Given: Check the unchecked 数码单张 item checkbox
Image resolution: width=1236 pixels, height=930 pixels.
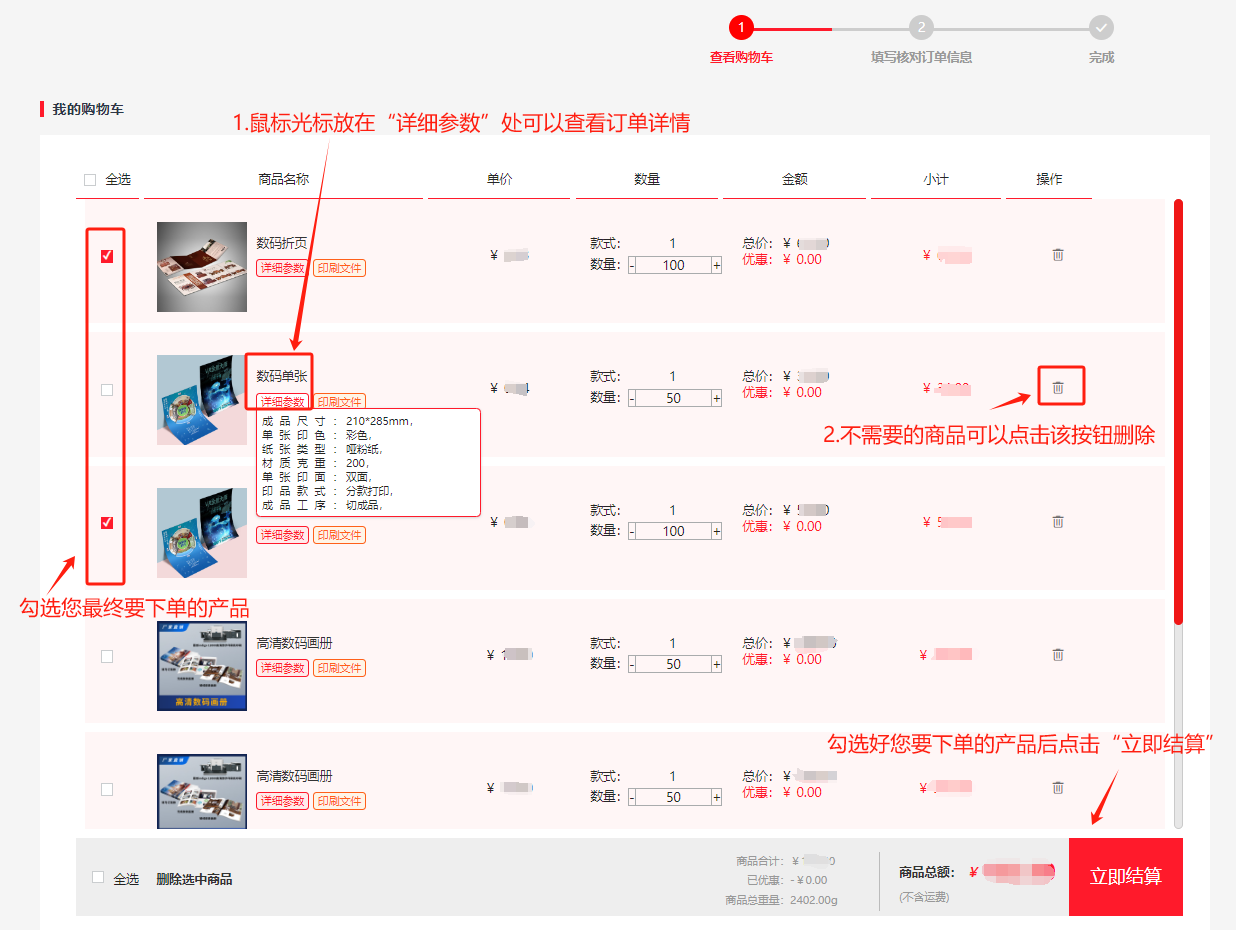Looking at the screenshot, I should click(x=107, y=390).
